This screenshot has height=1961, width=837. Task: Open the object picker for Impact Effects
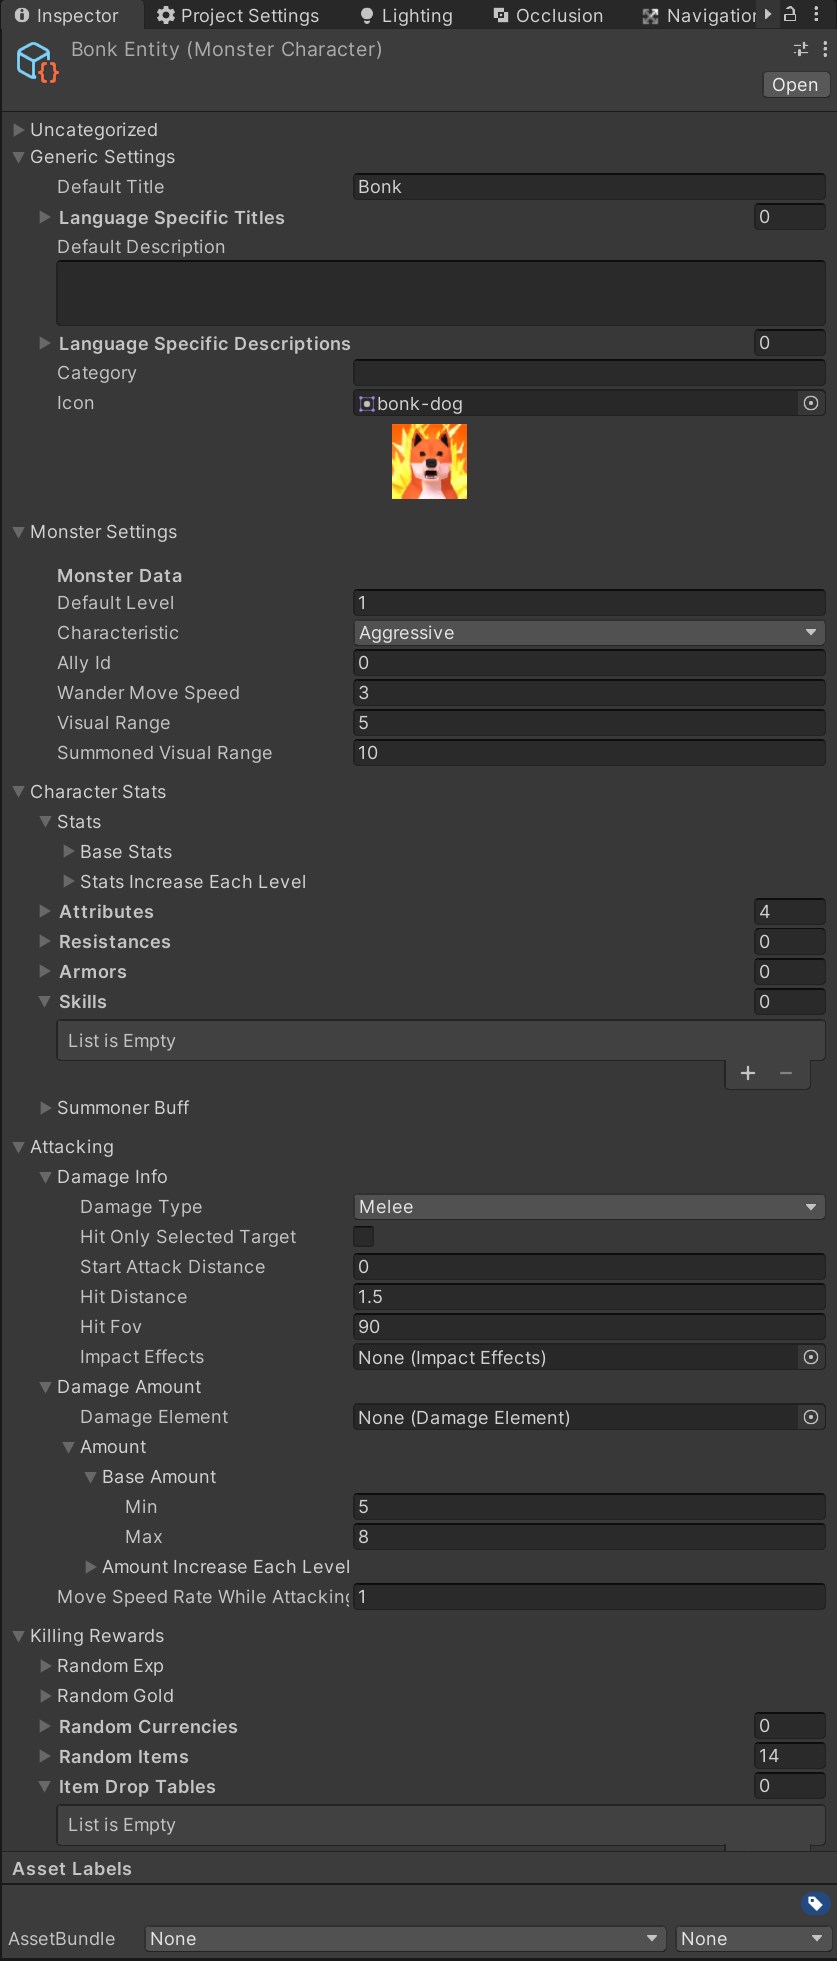click(x=811, y=1357)
